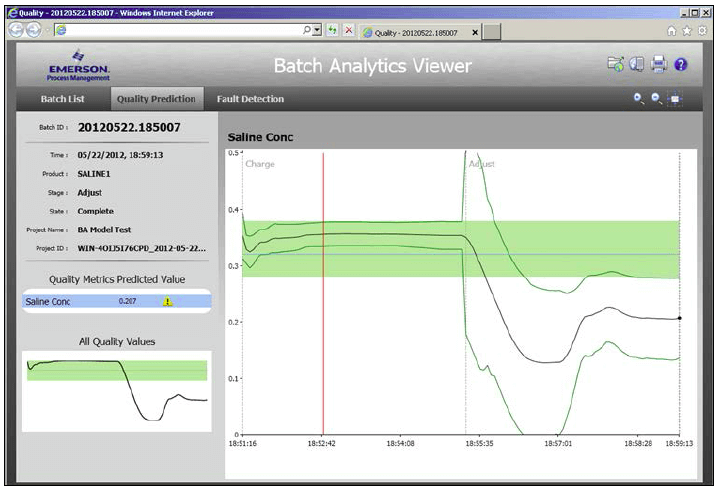Open browser favorites star
Image resolution: width=719 pixels, height=491 pixels.
pos(687,31)
